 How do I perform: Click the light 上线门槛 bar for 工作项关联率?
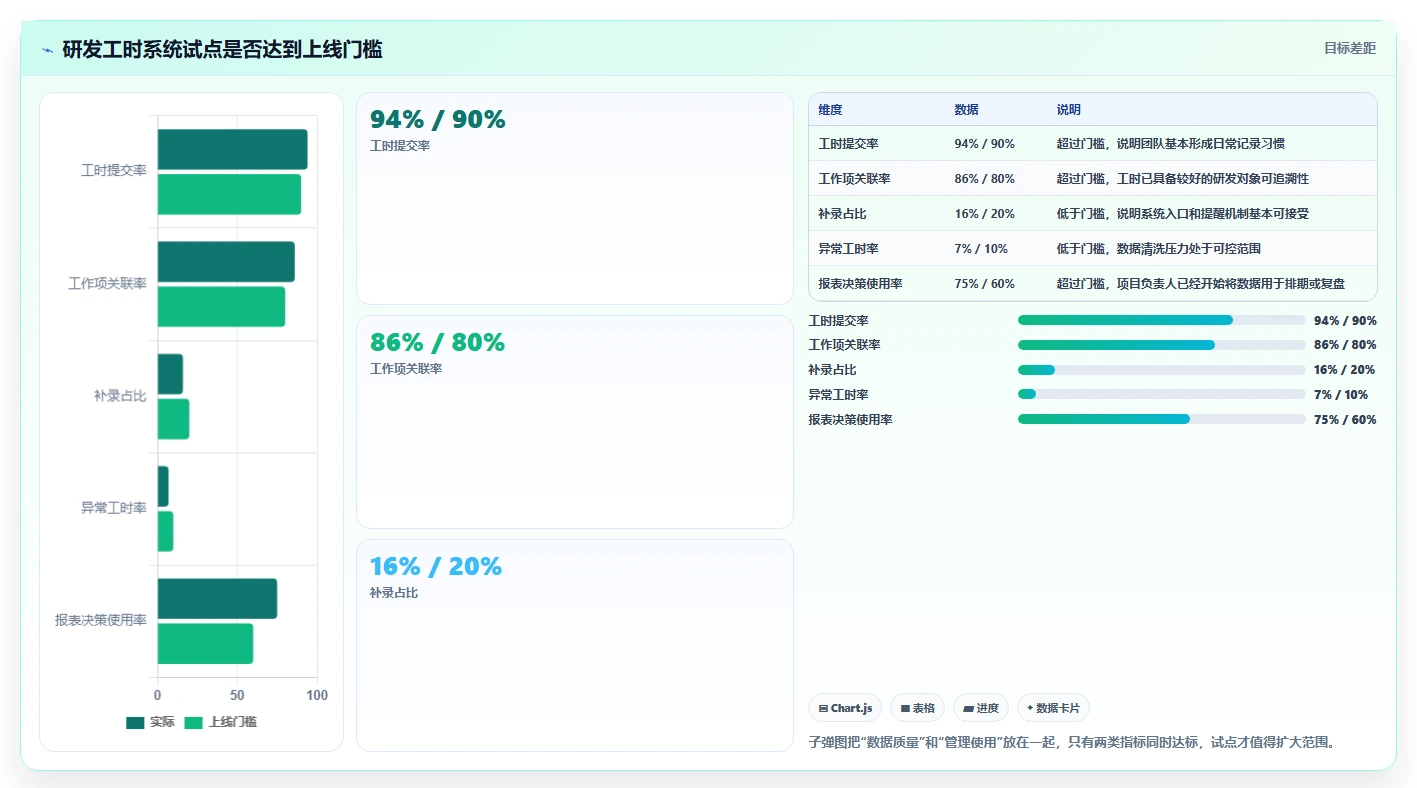221,306
